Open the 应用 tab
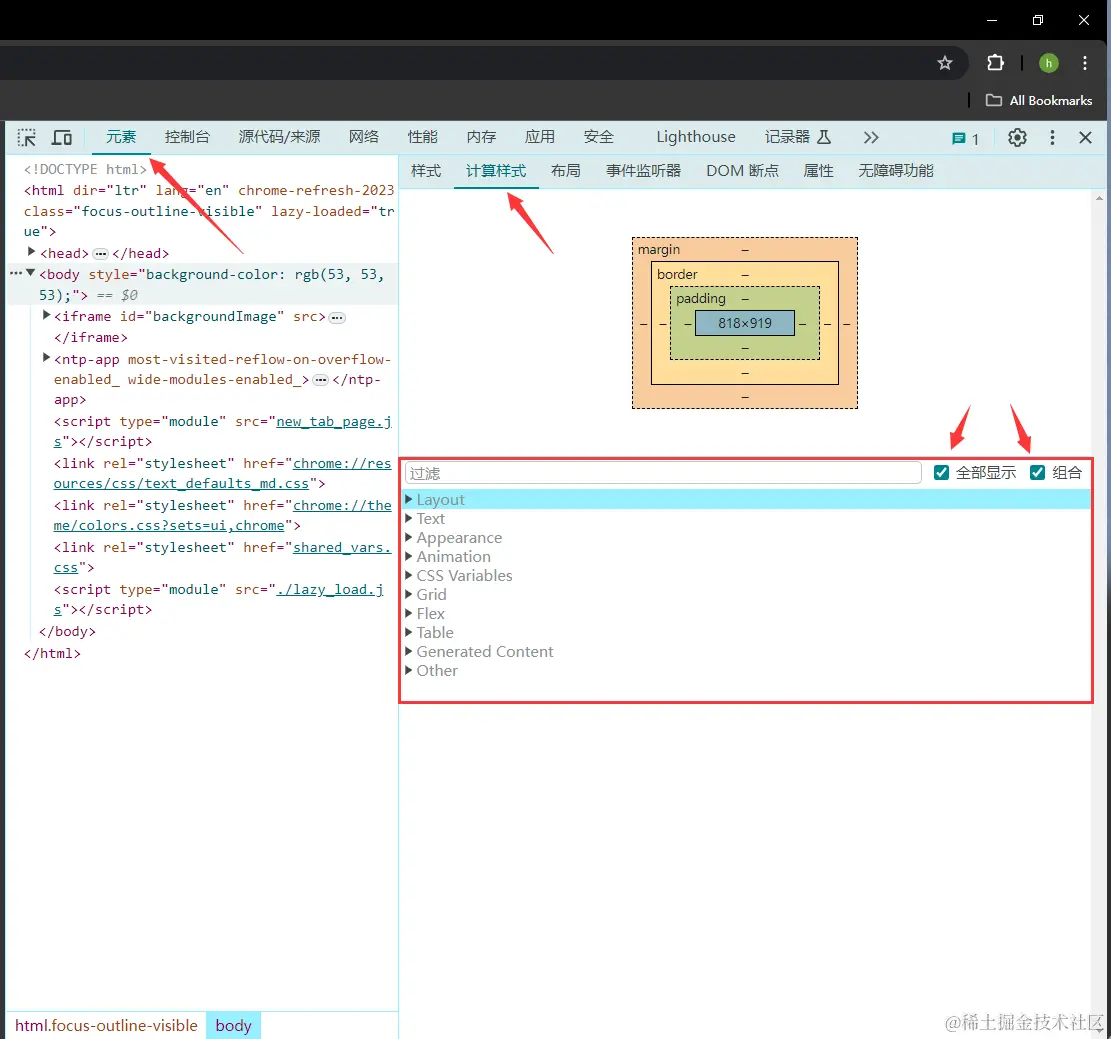The width and height of the screenshot is (1111, 1039). pyautogui.click(x=540, y=137)
